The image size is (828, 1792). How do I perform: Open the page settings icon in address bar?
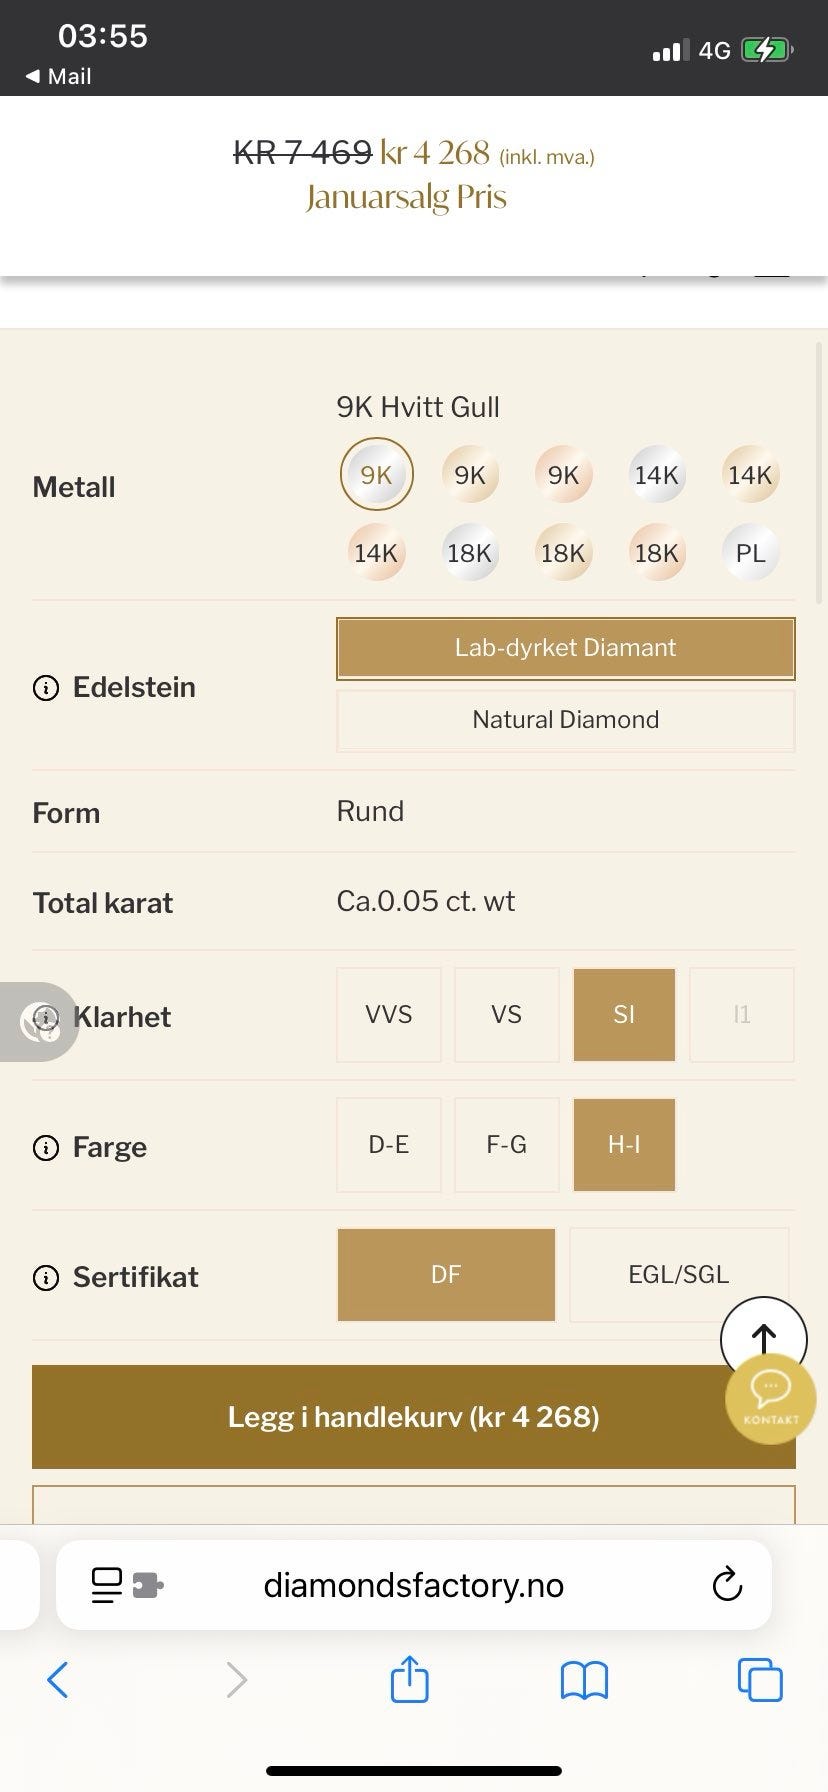click(x=127, y=1585)
